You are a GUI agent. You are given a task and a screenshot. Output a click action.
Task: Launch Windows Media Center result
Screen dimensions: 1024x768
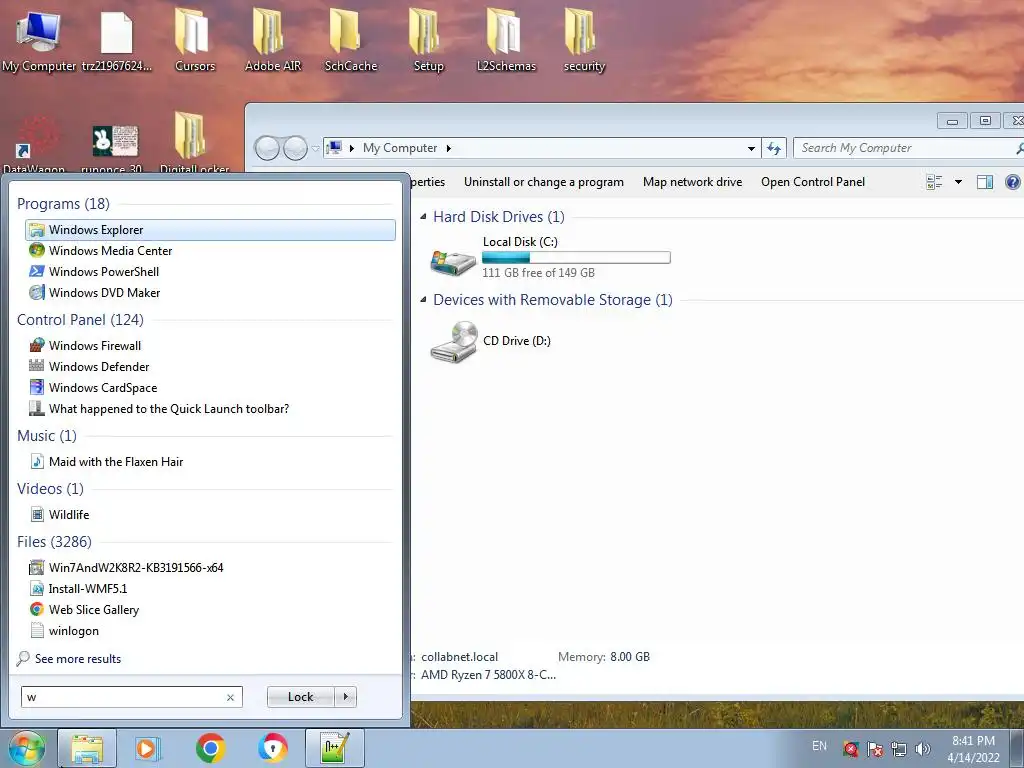210,251
